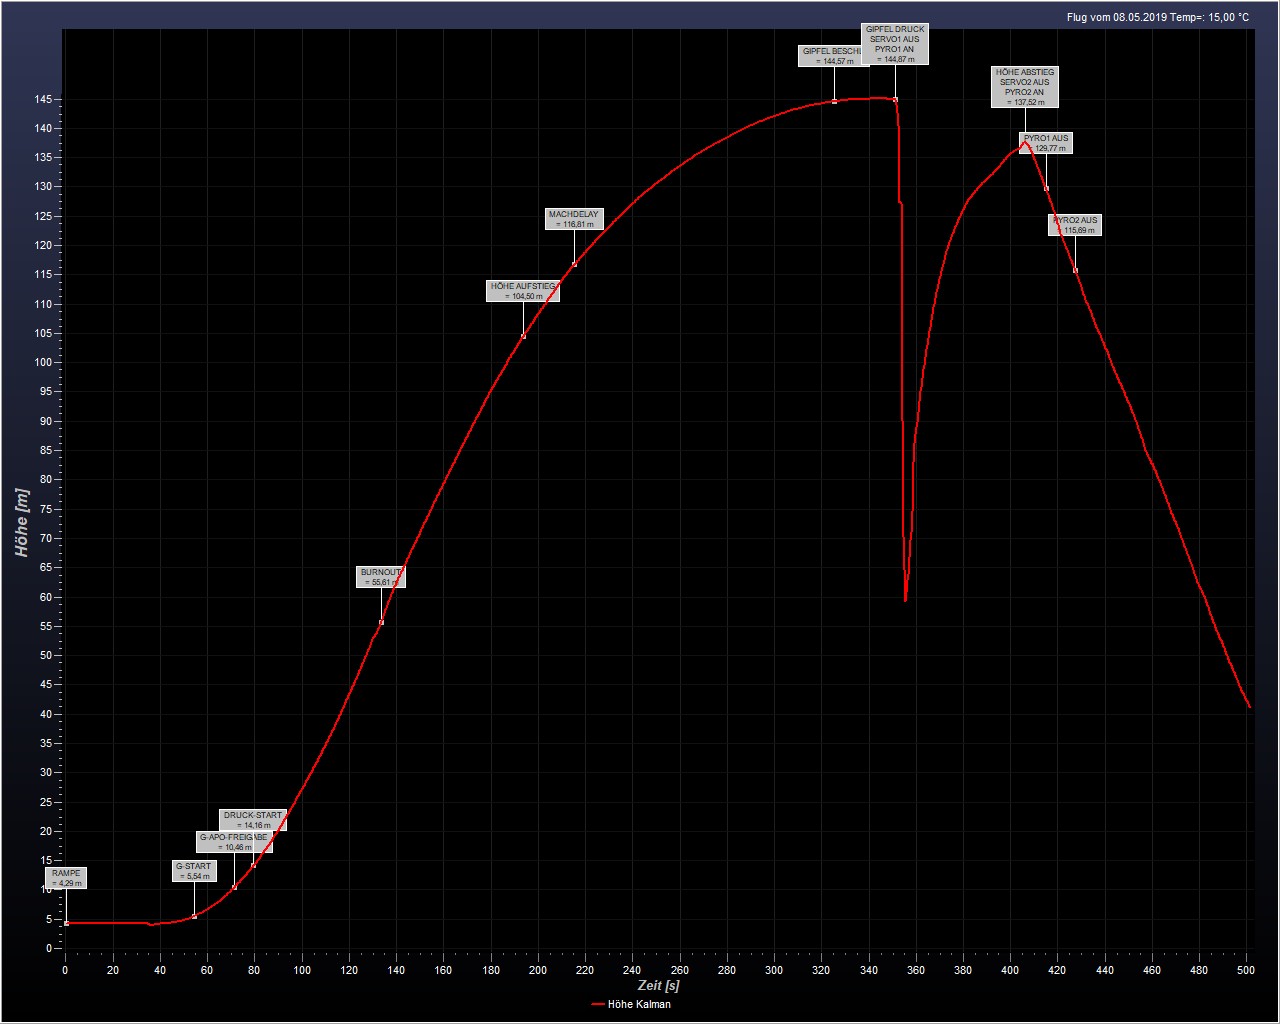Click the PYRO1 AUS annotation label
The width and height of the screenshot is (1280, 1024).
pos(1046,143)
